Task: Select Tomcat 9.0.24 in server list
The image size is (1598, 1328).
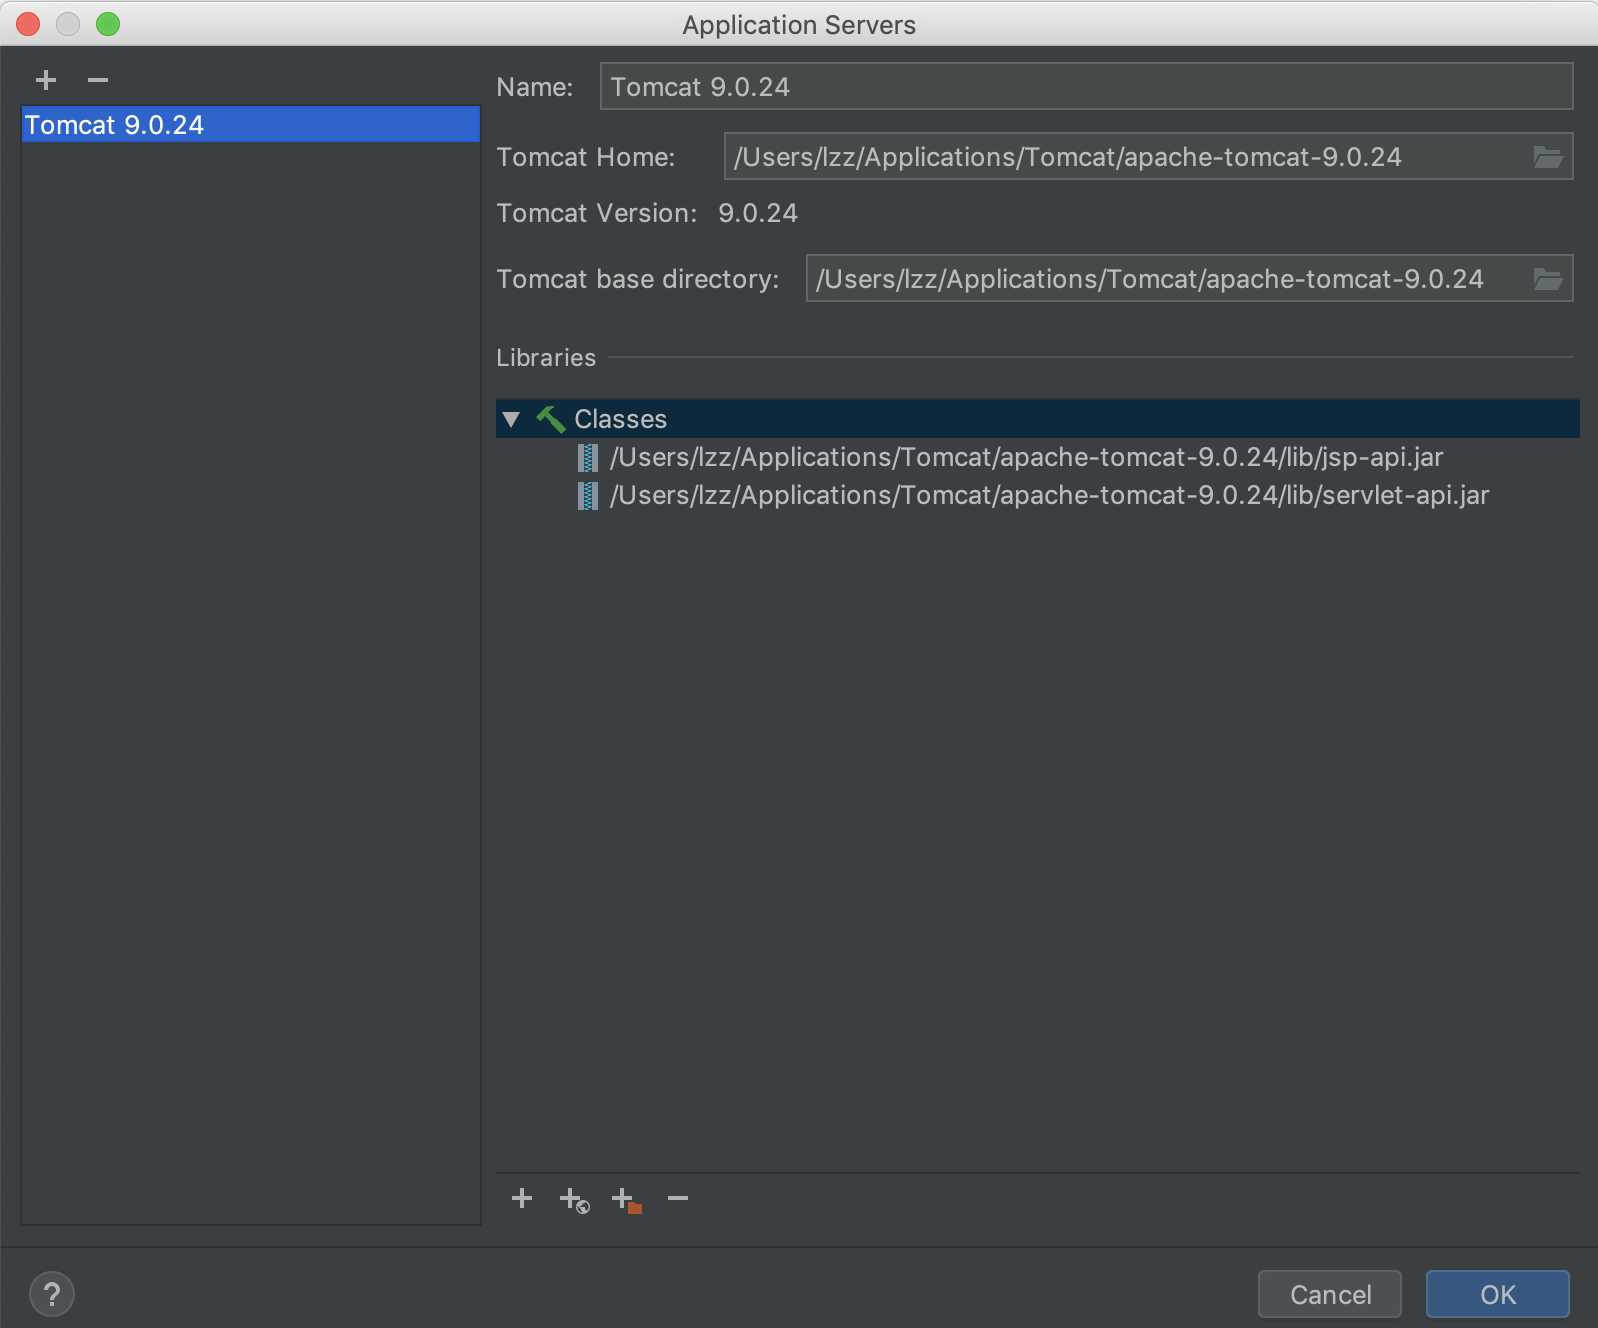Action: coord(250,125)
